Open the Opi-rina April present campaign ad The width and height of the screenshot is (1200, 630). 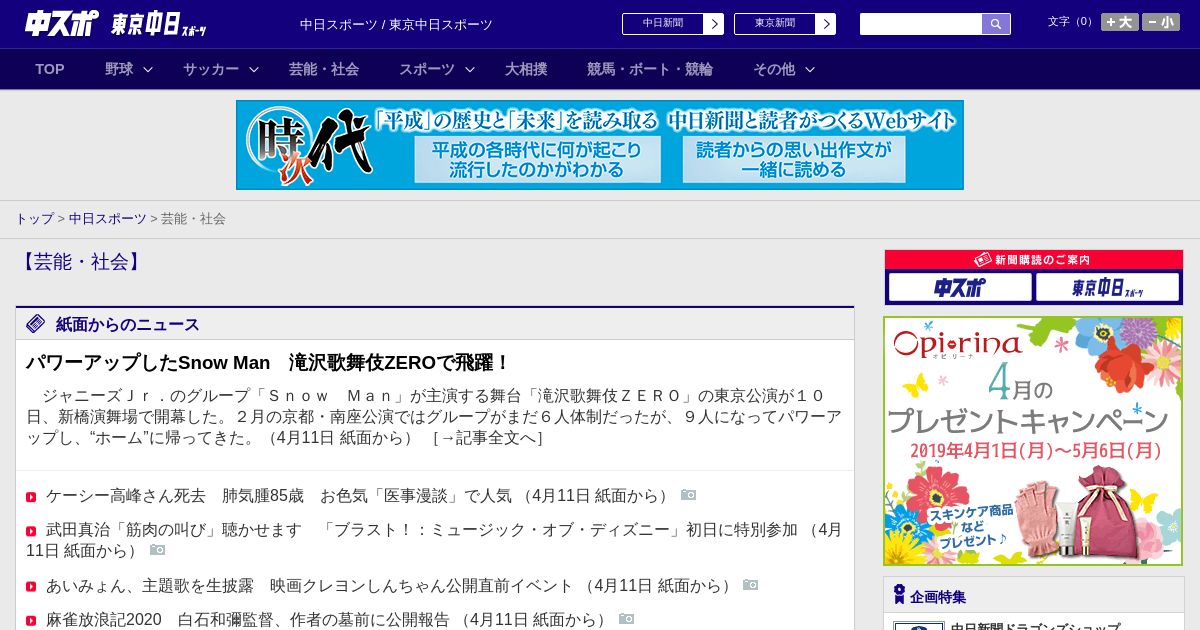click(x=1033, y=441)
